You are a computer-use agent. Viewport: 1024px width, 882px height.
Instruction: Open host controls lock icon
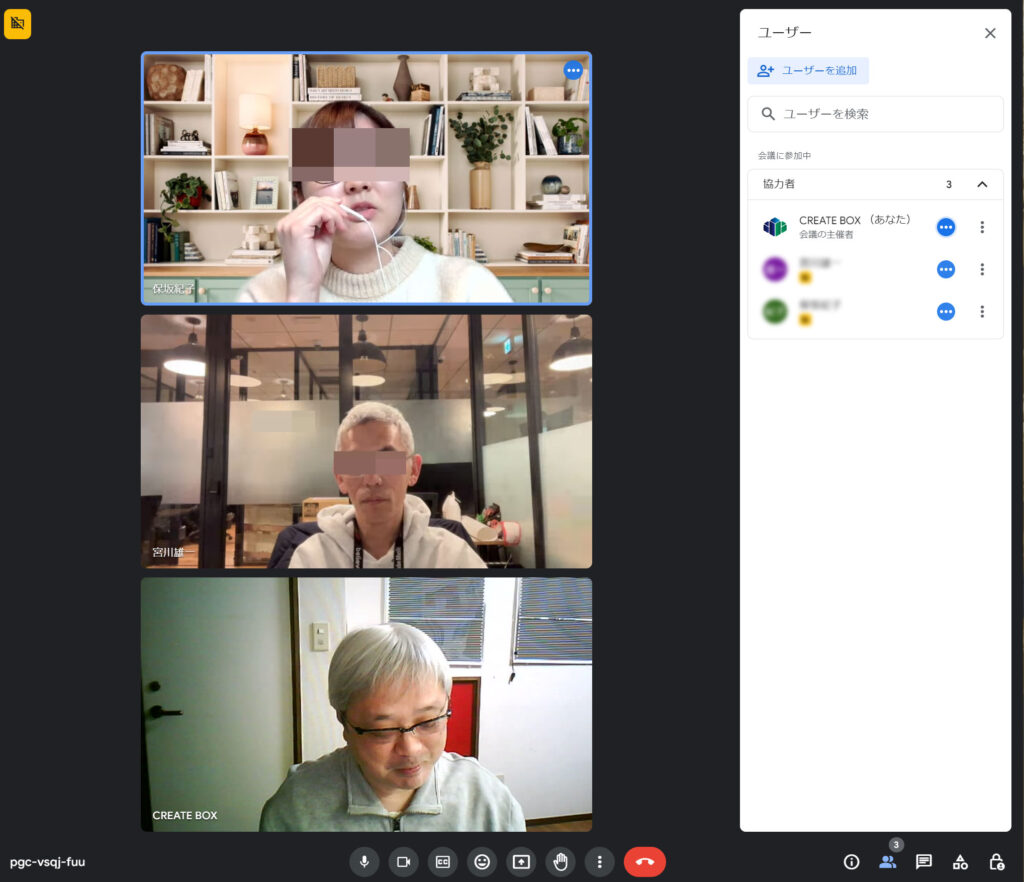pyautogui.click(x=996, y=862)
